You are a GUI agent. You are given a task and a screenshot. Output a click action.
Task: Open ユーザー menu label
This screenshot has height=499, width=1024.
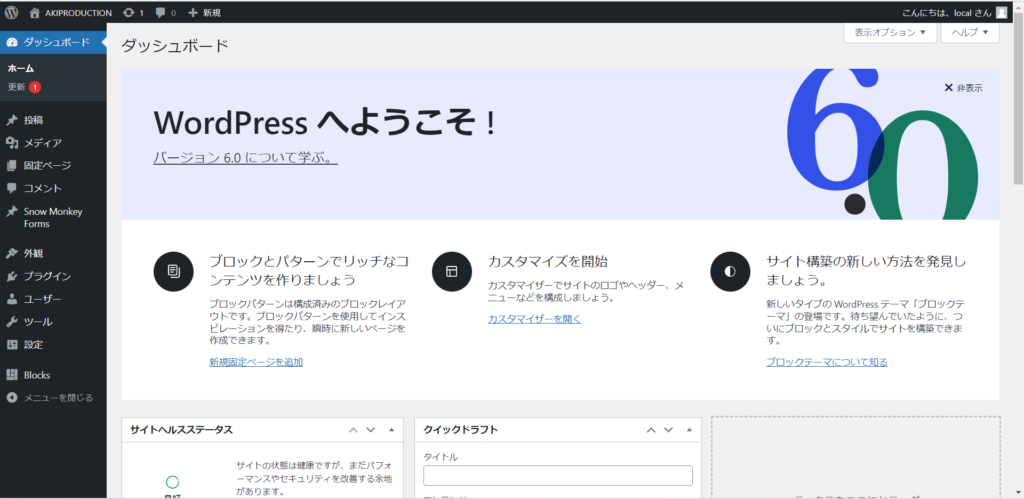(43, 299)
